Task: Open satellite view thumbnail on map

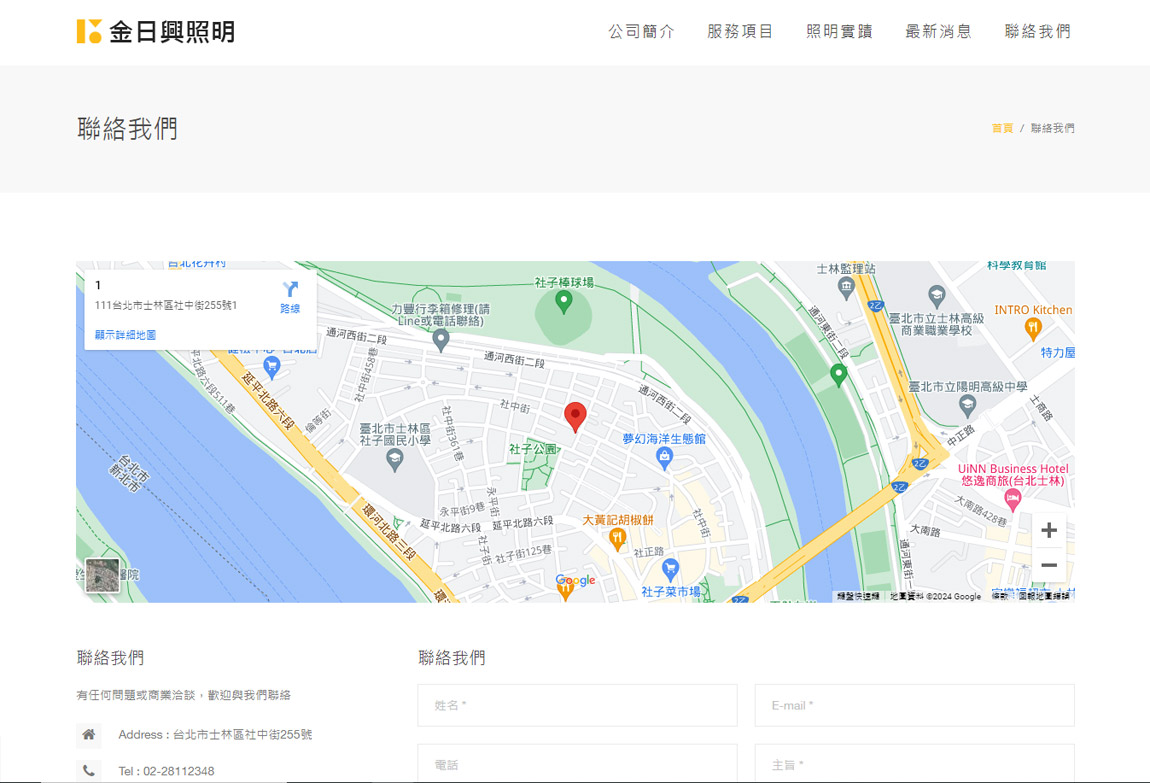Action: [102, 575]
